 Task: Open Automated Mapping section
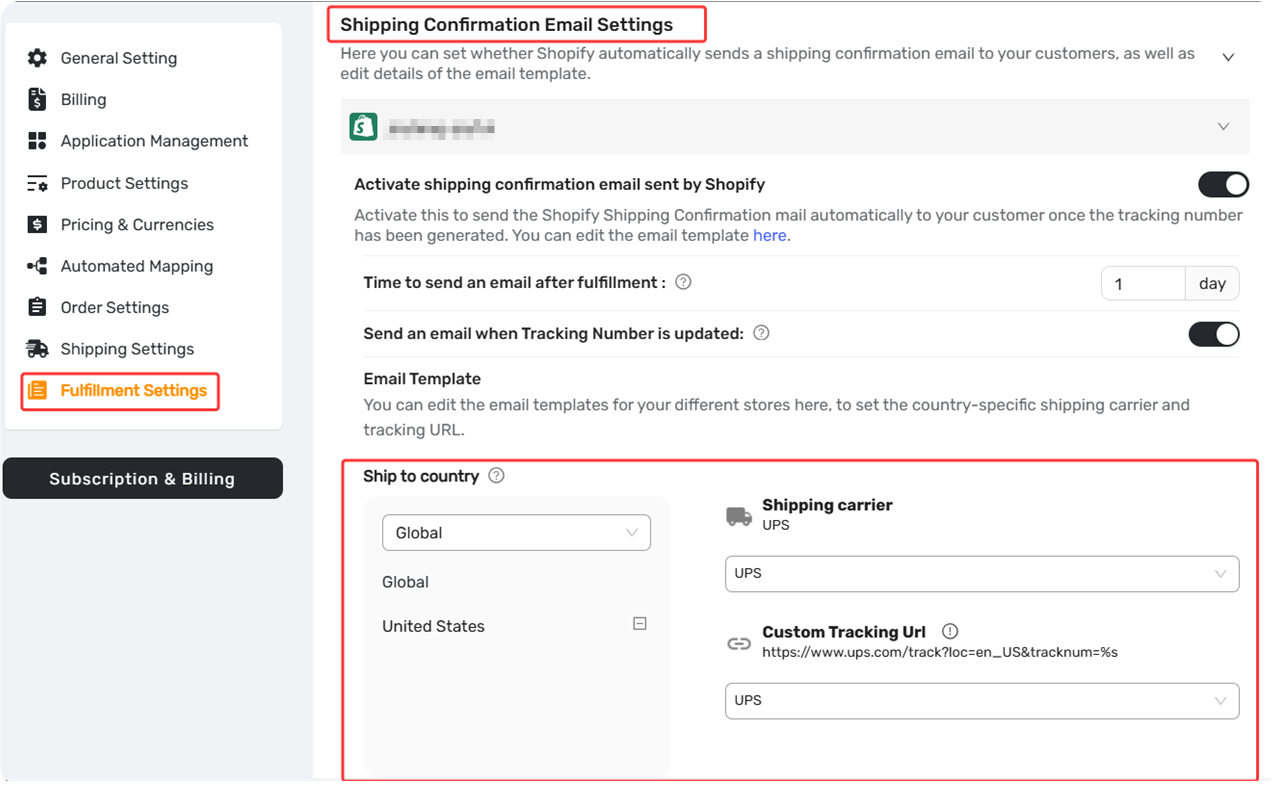(137, 266)
